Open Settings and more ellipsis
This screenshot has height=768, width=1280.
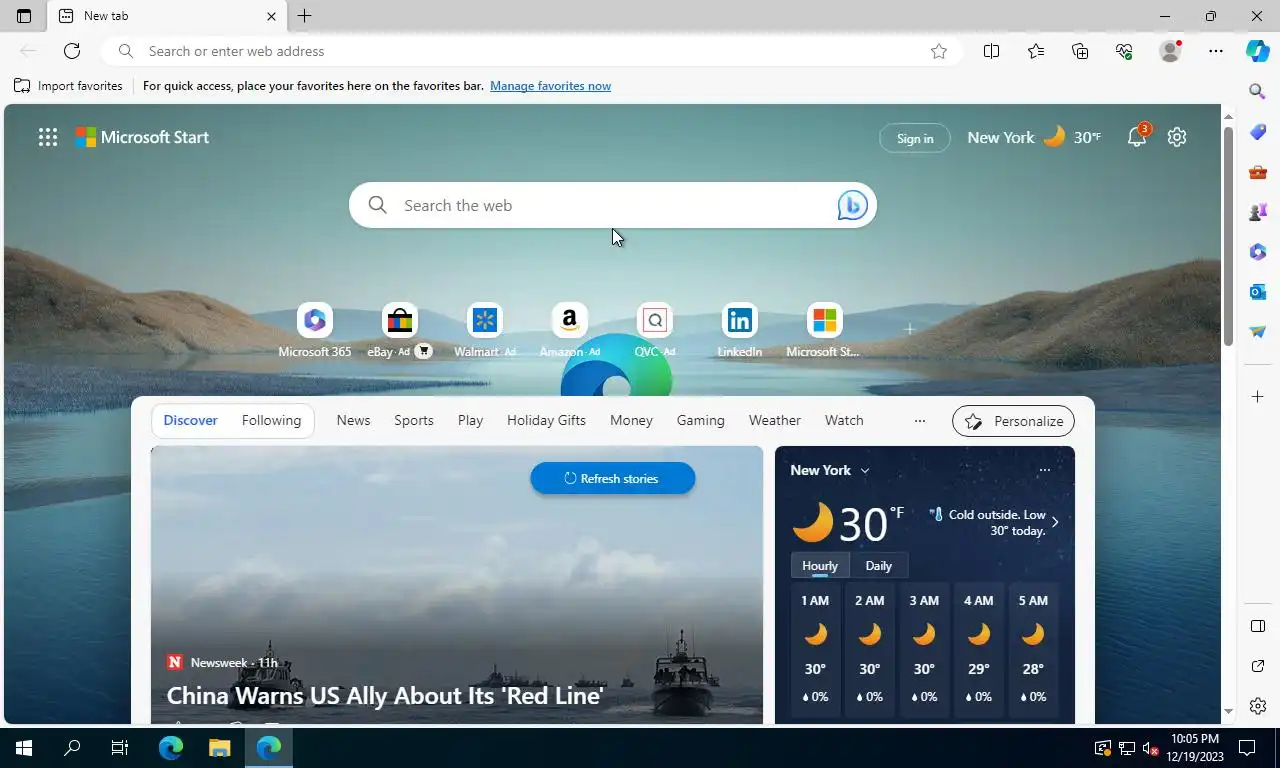tap(1216, 51)
